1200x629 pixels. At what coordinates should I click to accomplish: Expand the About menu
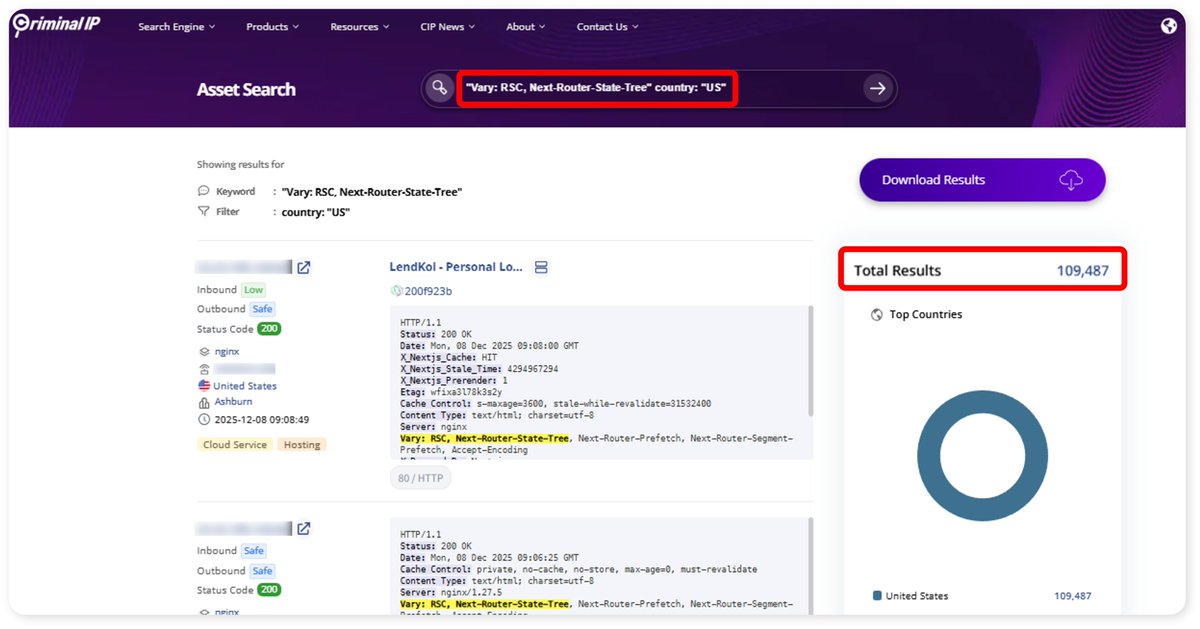(526, 27)
